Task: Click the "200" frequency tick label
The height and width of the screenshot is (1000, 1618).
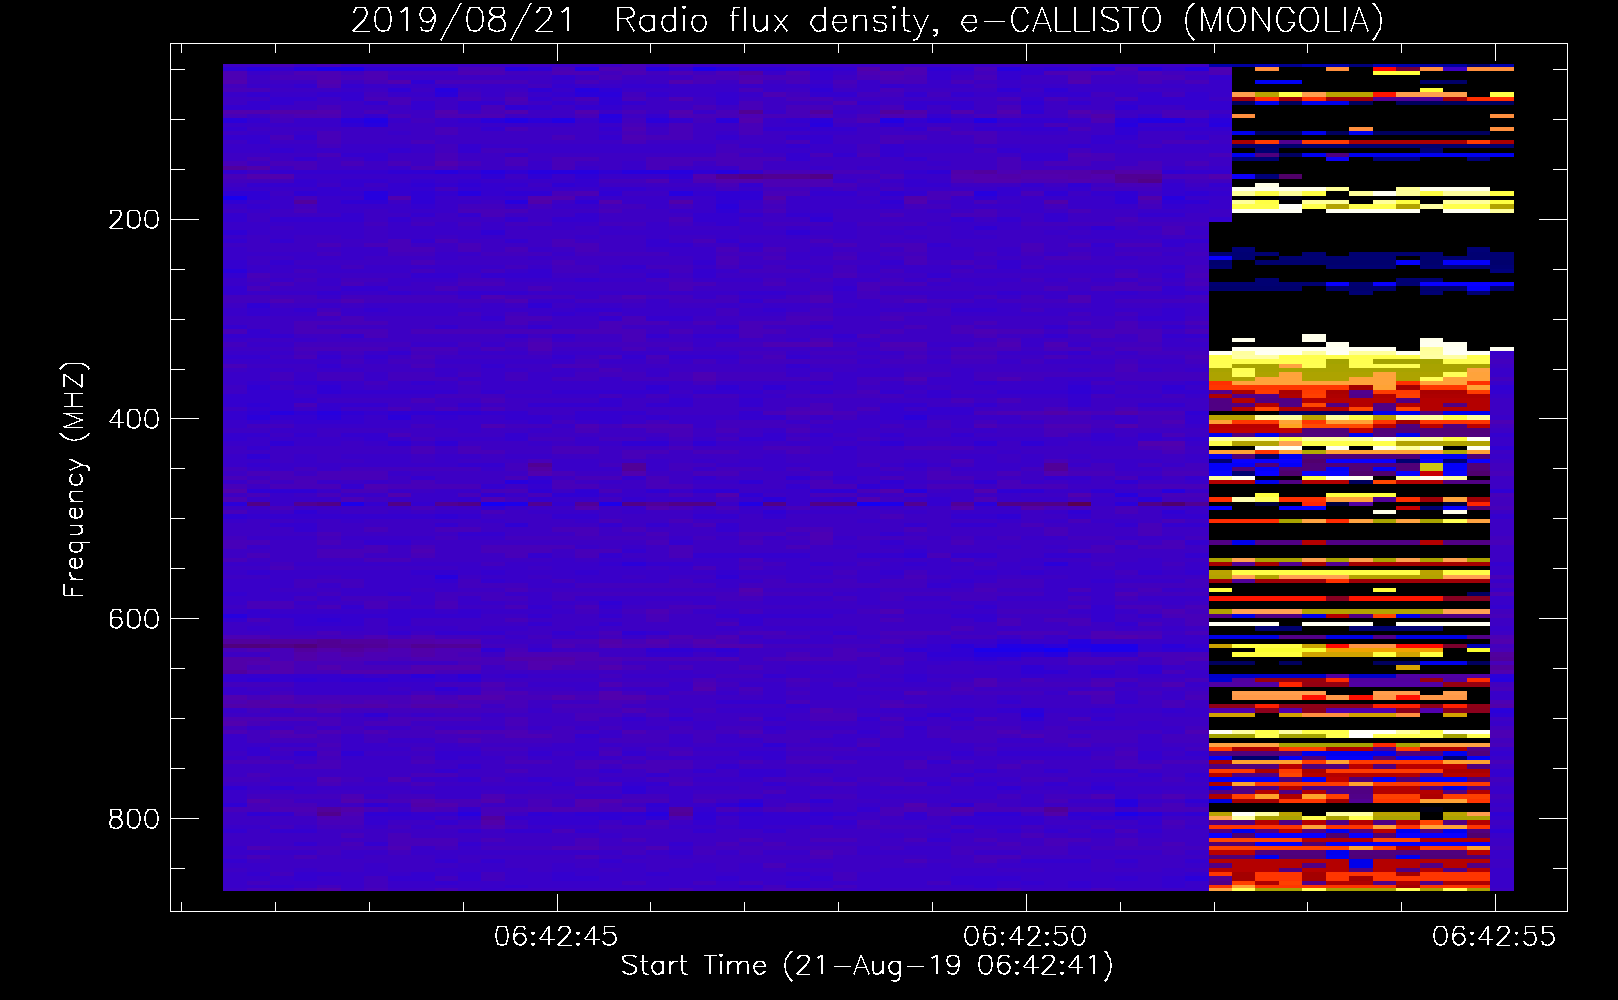Action: (134, 220)
